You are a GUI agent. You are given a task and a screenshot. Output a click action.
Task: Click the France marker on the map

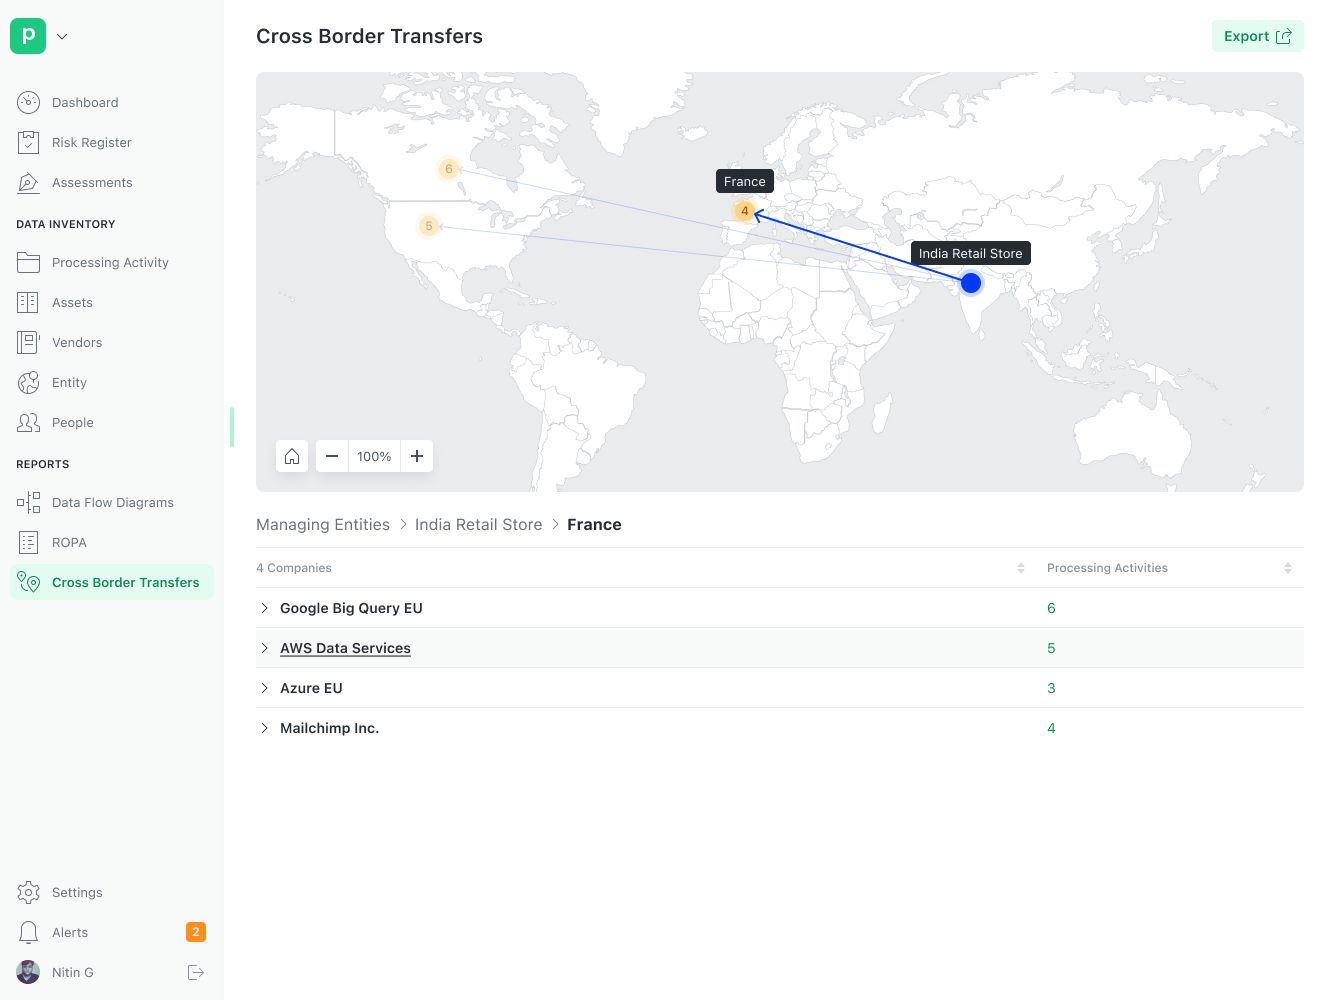tap(745, 211)
